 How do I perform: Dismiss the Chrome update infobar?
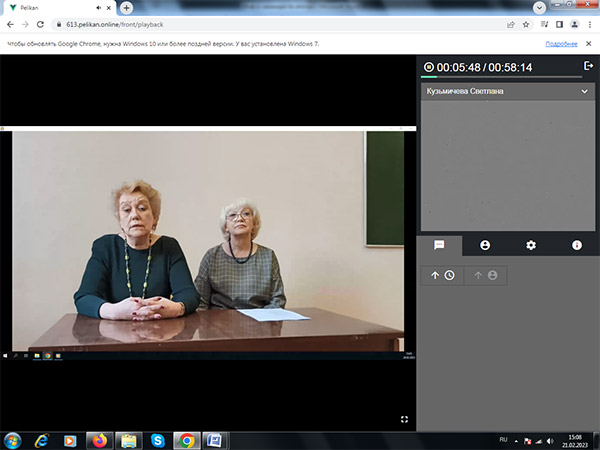point(589,44)
